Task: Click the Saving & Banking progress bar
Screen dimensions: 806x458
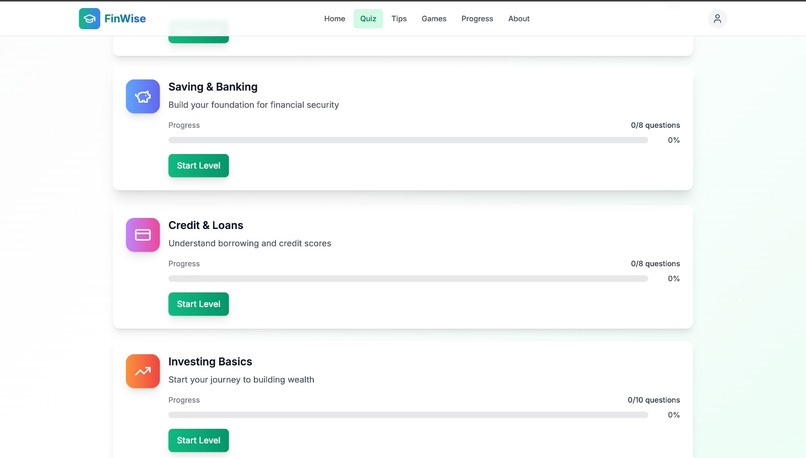Action: (x=408, y=140)
